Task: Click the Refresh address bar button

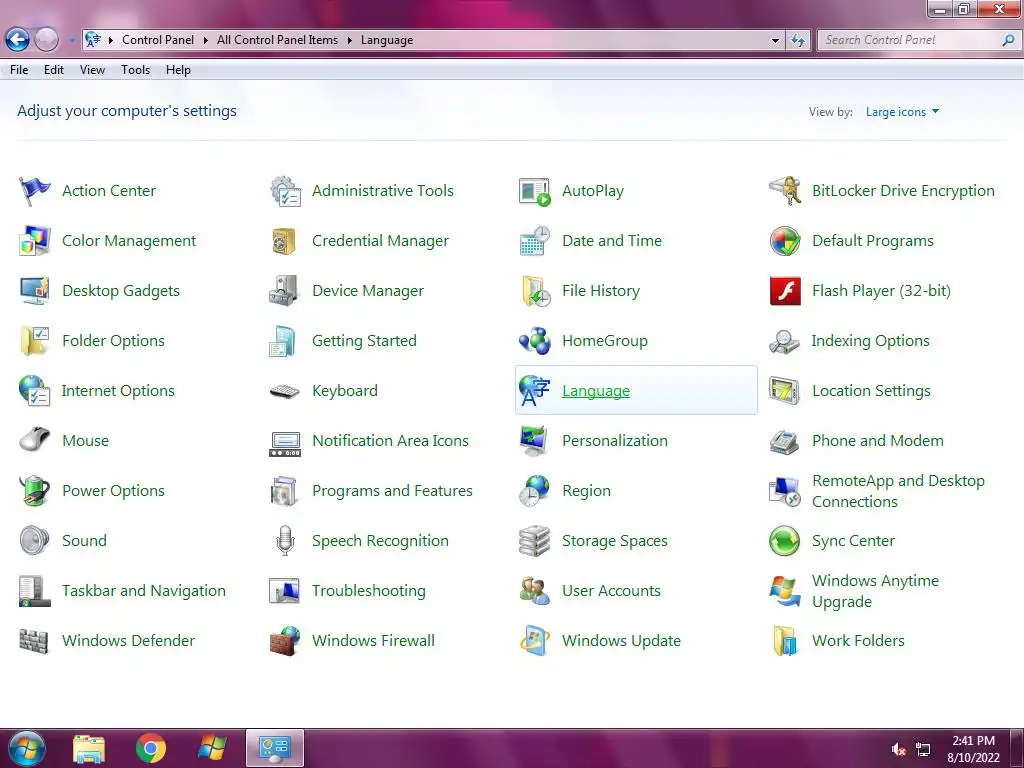Action: [x=797, y=40]
